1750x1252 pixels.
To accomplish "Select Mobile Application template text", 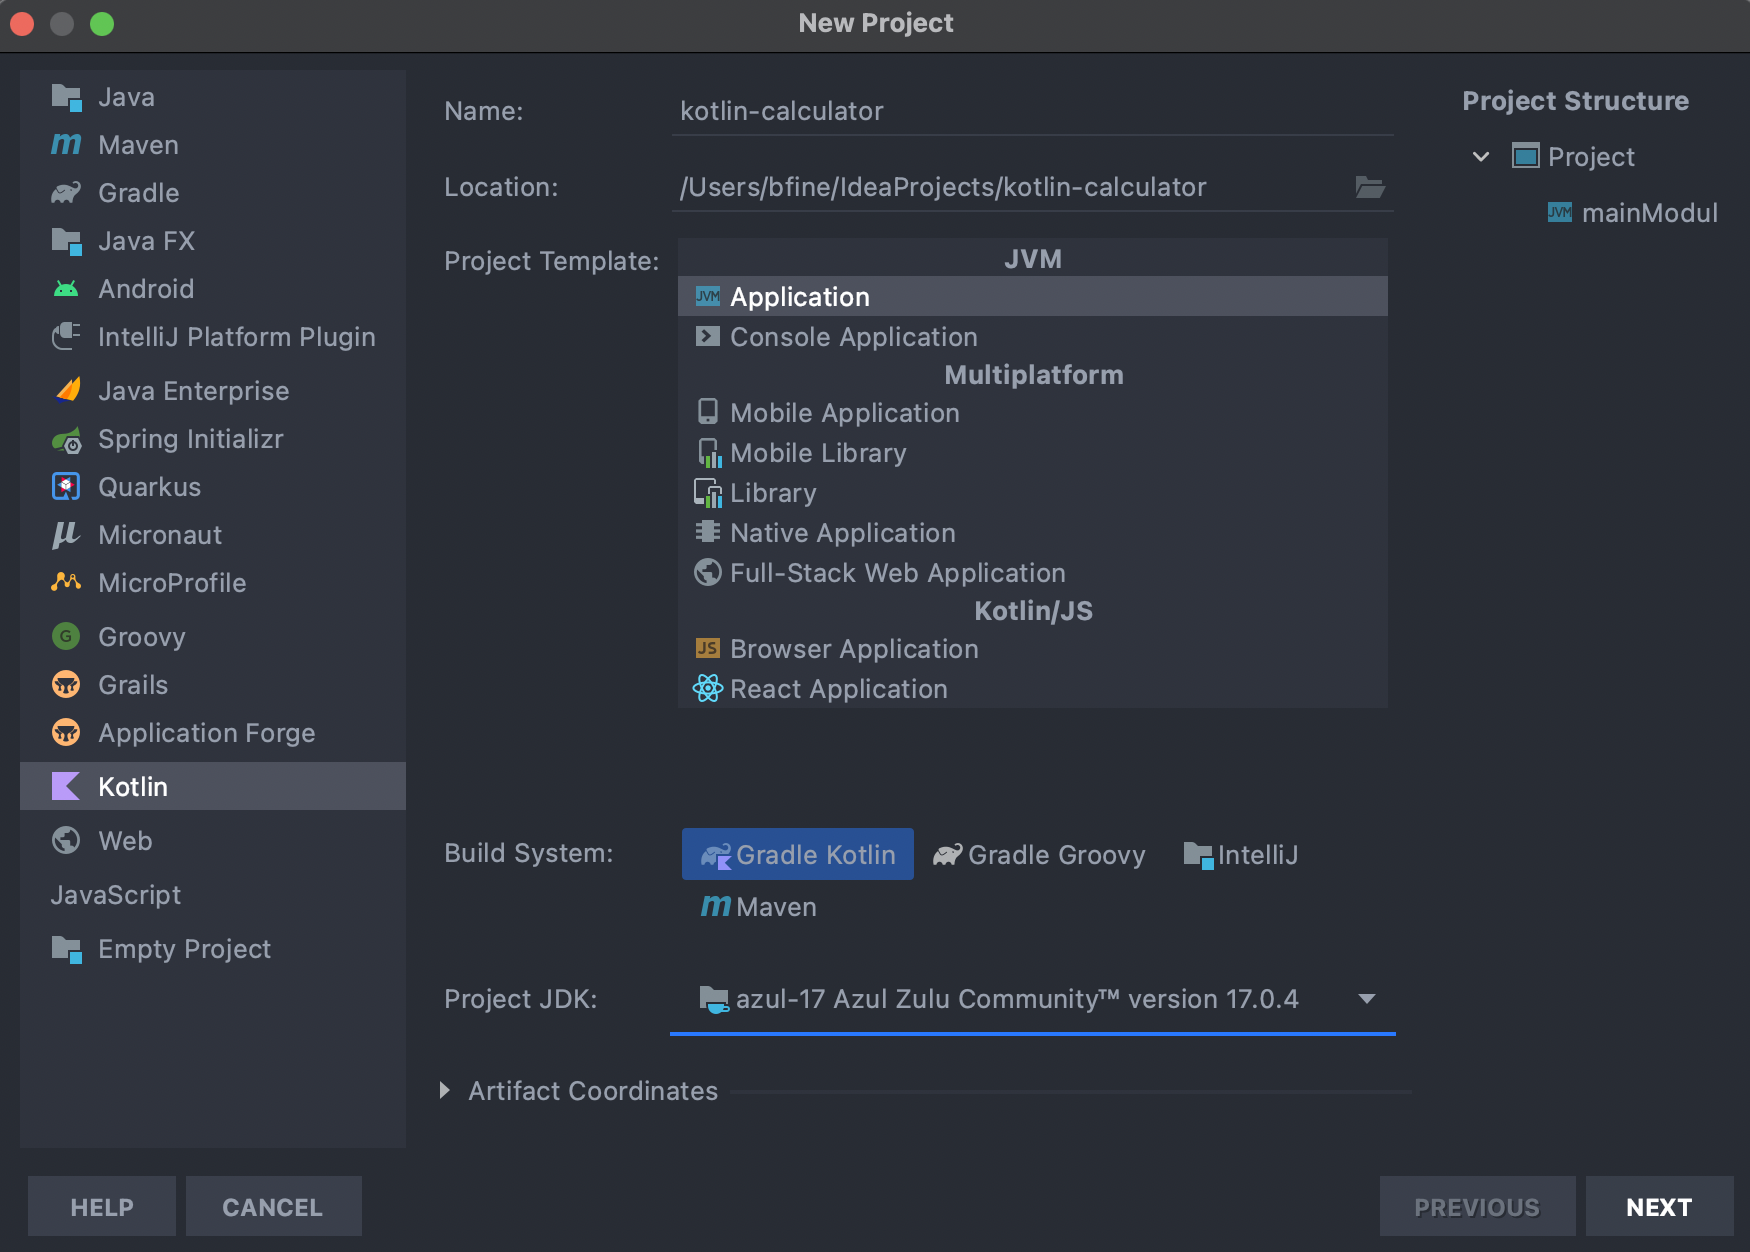I will point(845,413).
